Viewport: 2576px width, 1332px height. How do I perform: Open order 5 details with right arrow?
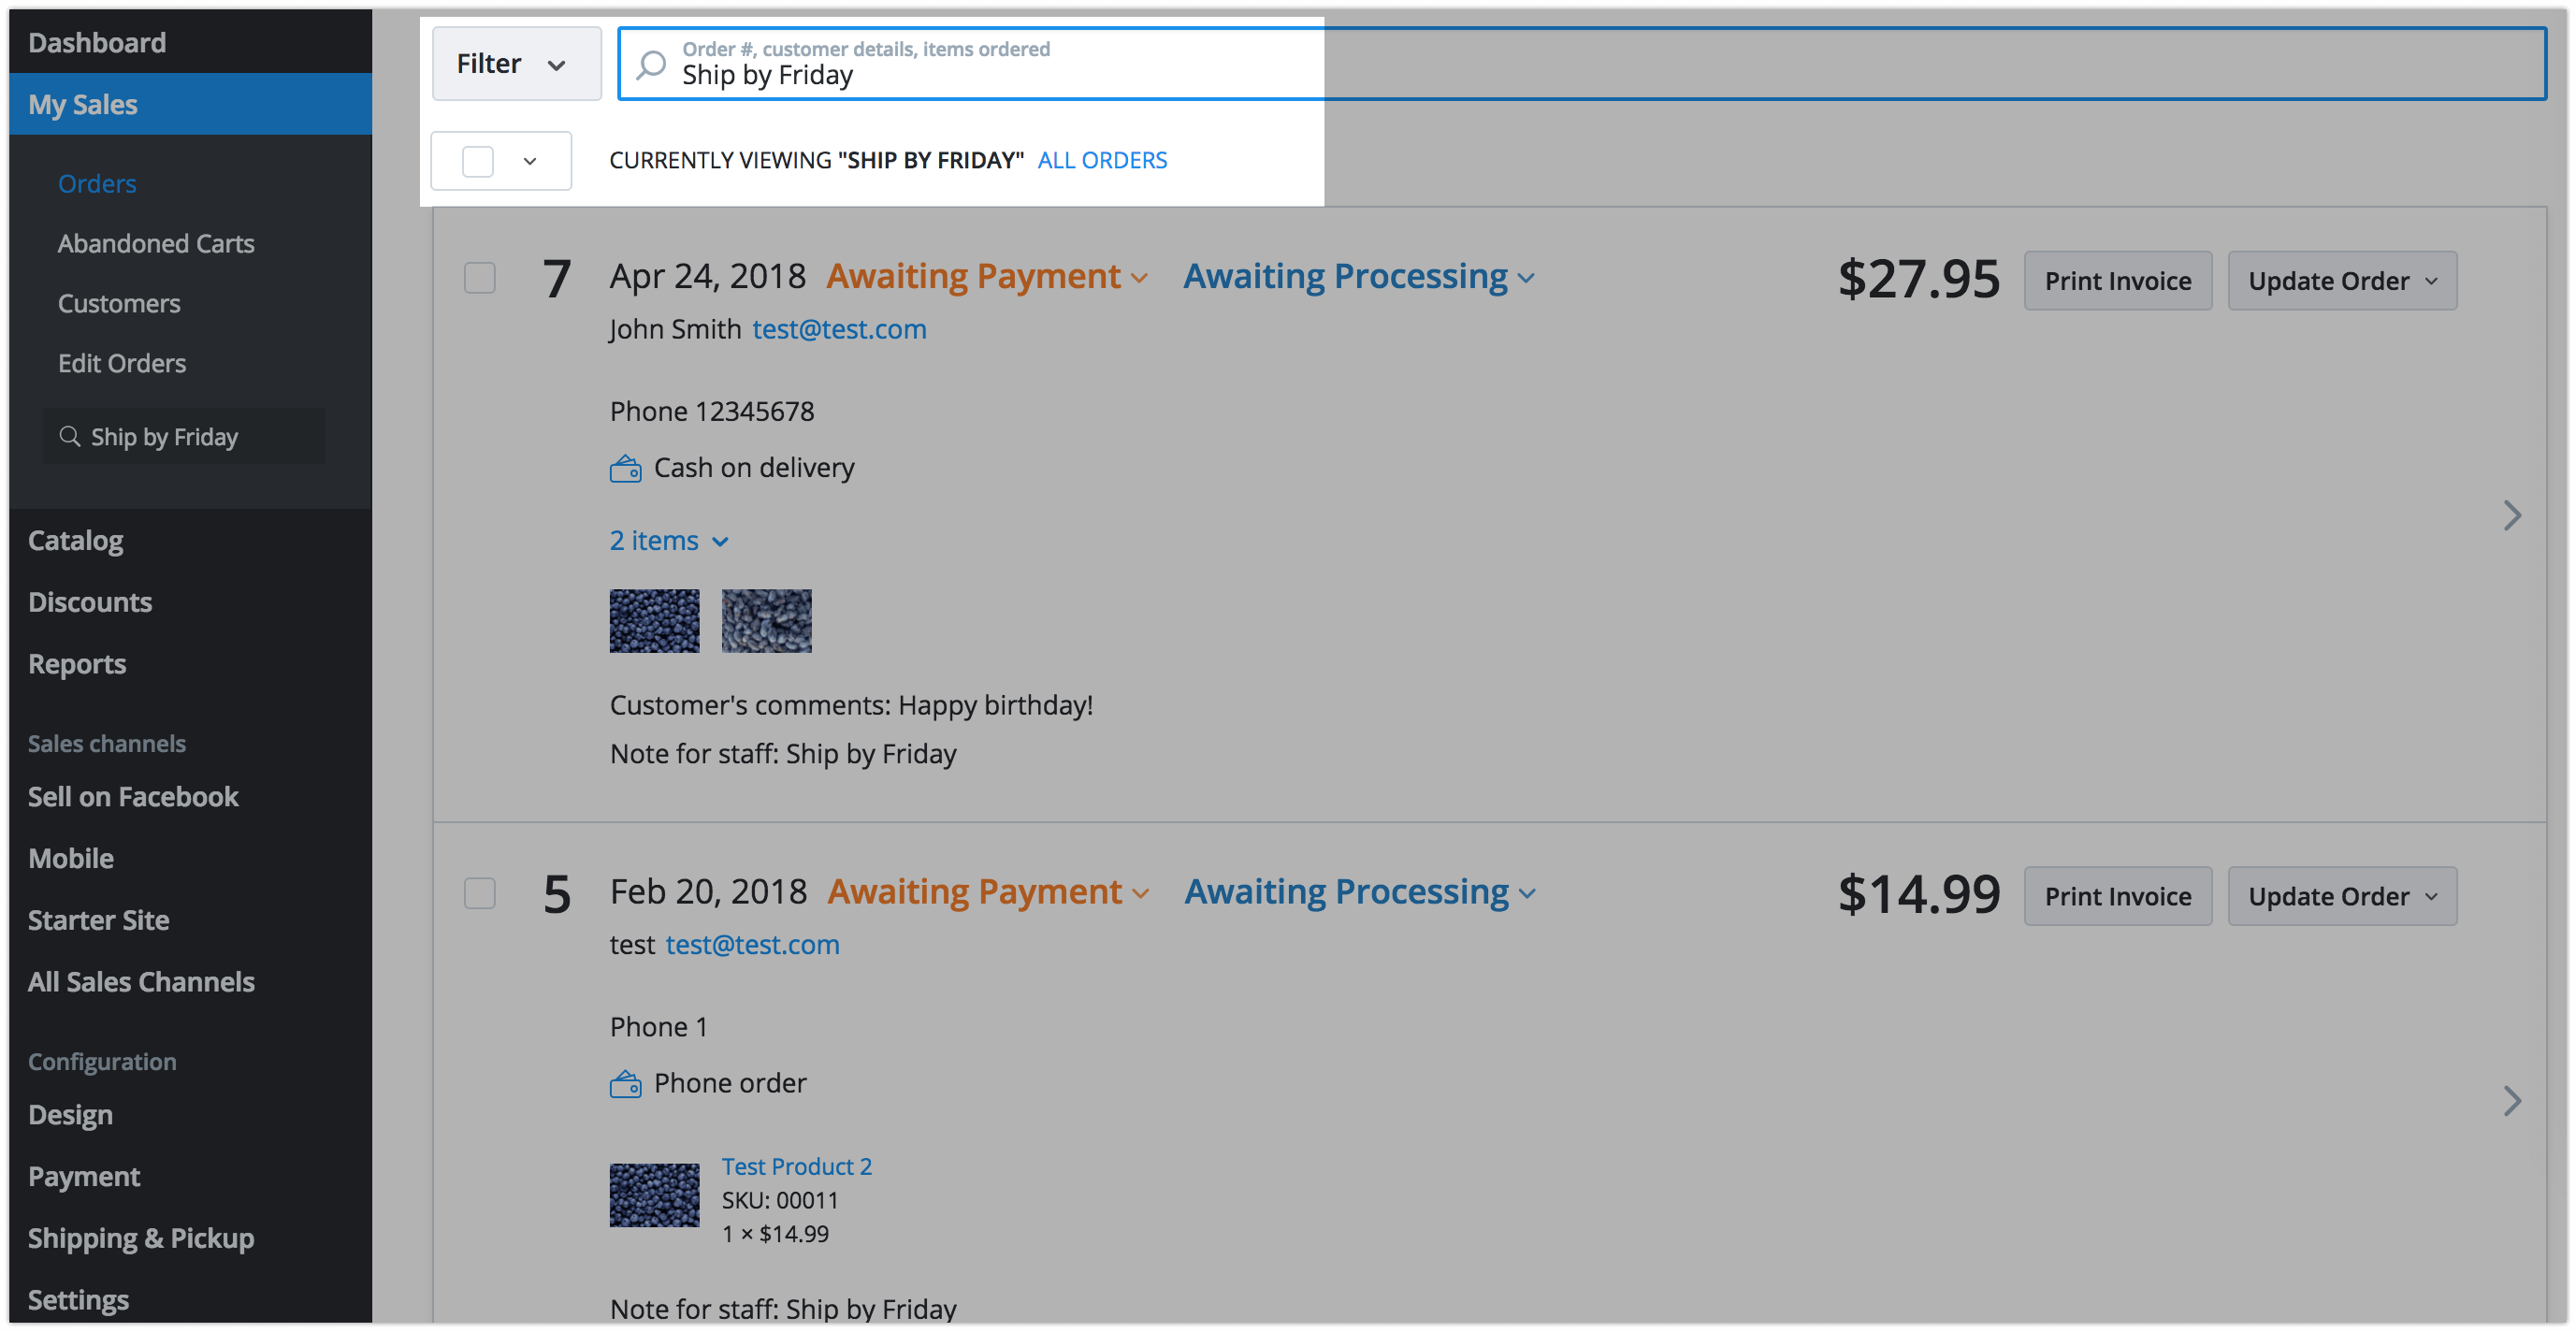click(2512, 1101)
